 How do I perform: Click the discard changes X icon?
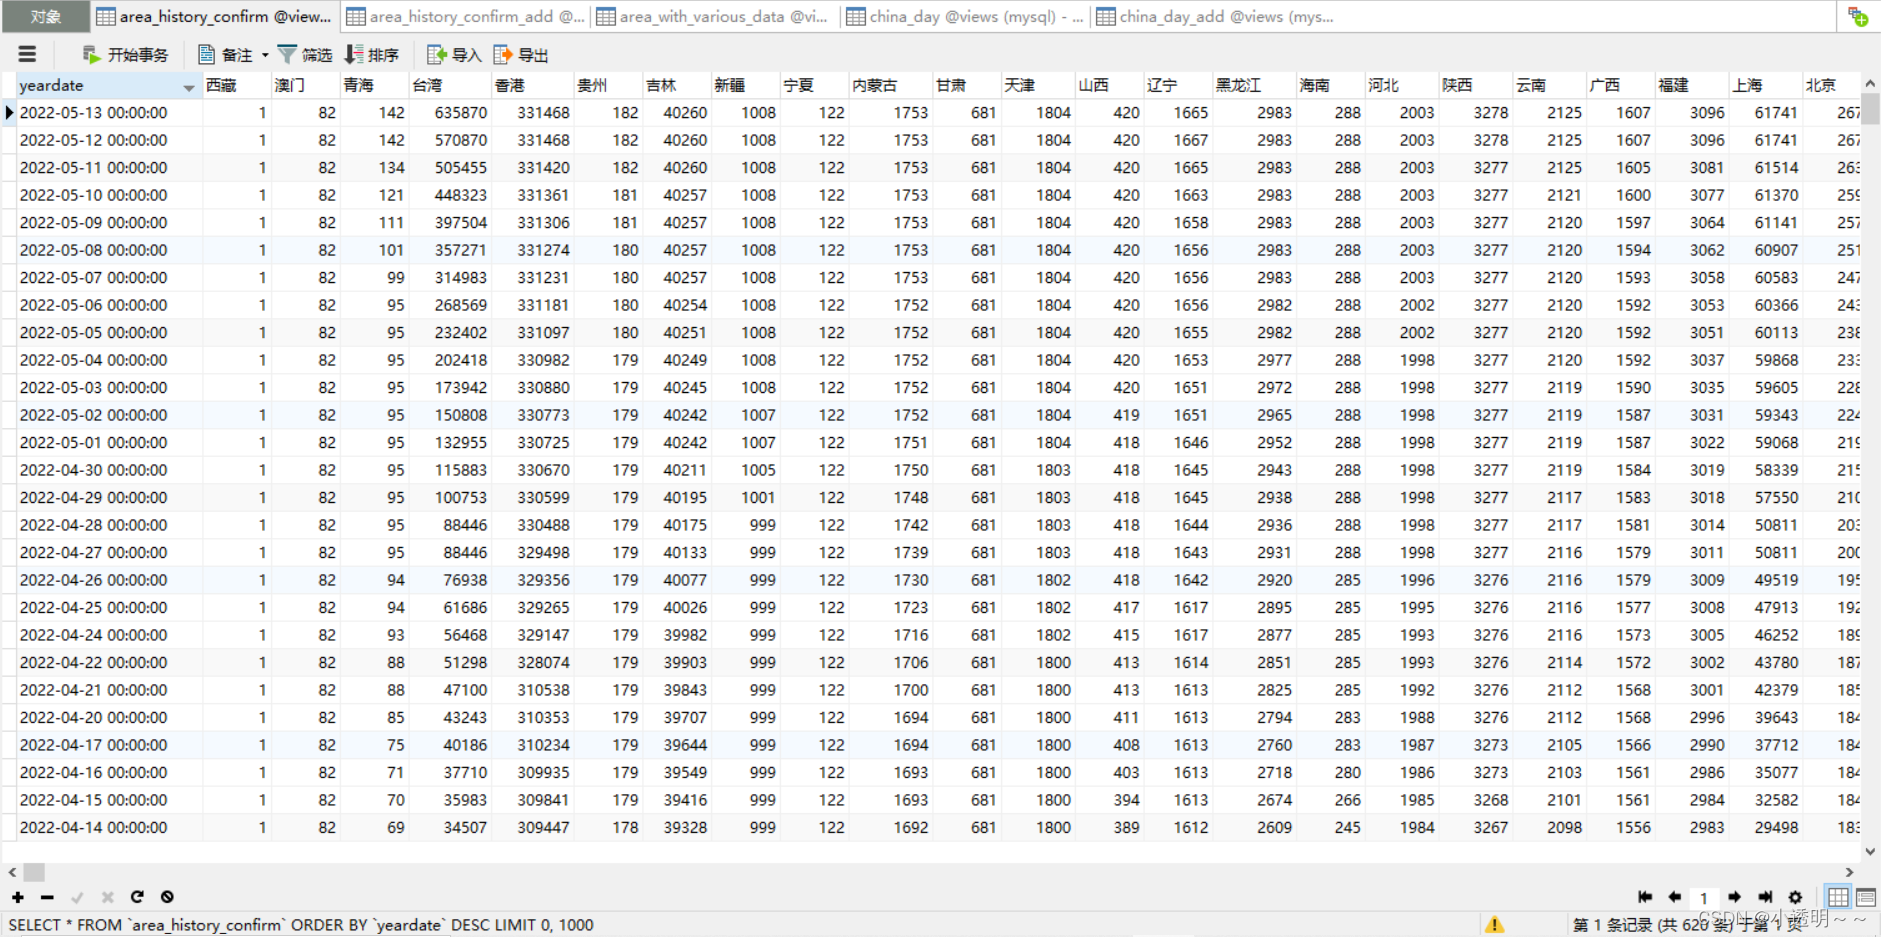coord(107,897)
